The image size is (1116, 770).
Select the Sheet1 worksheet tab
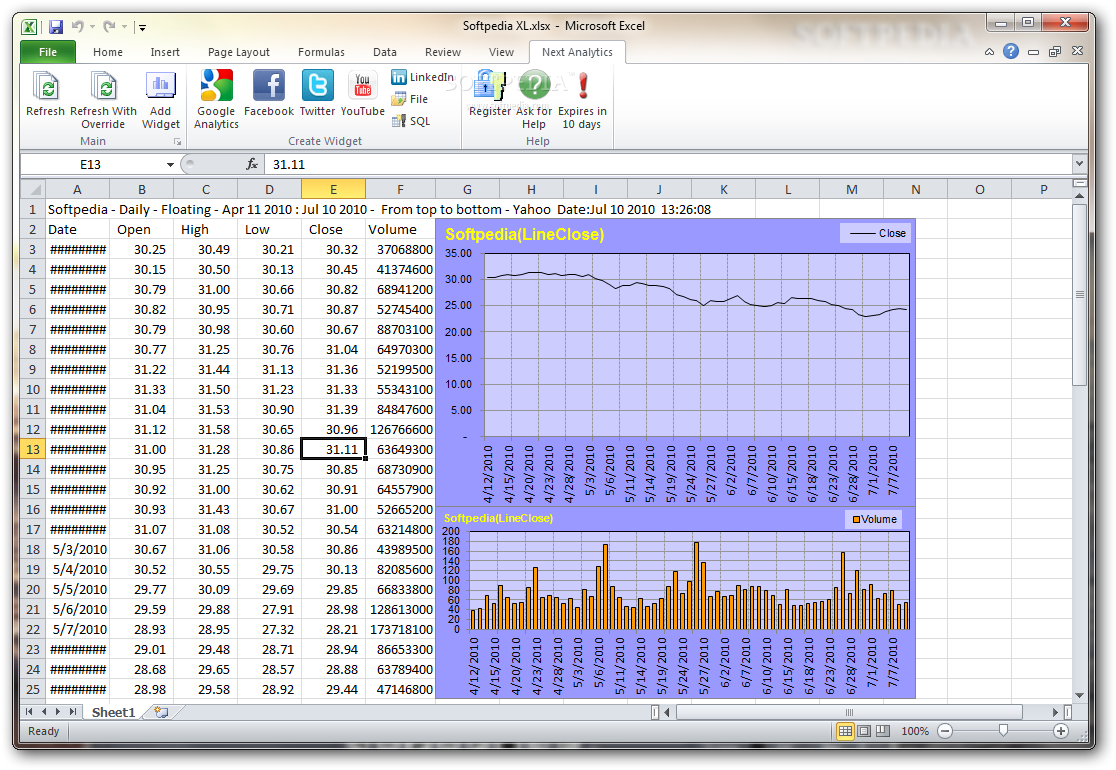pyautogui.click(x=113, y=712)
